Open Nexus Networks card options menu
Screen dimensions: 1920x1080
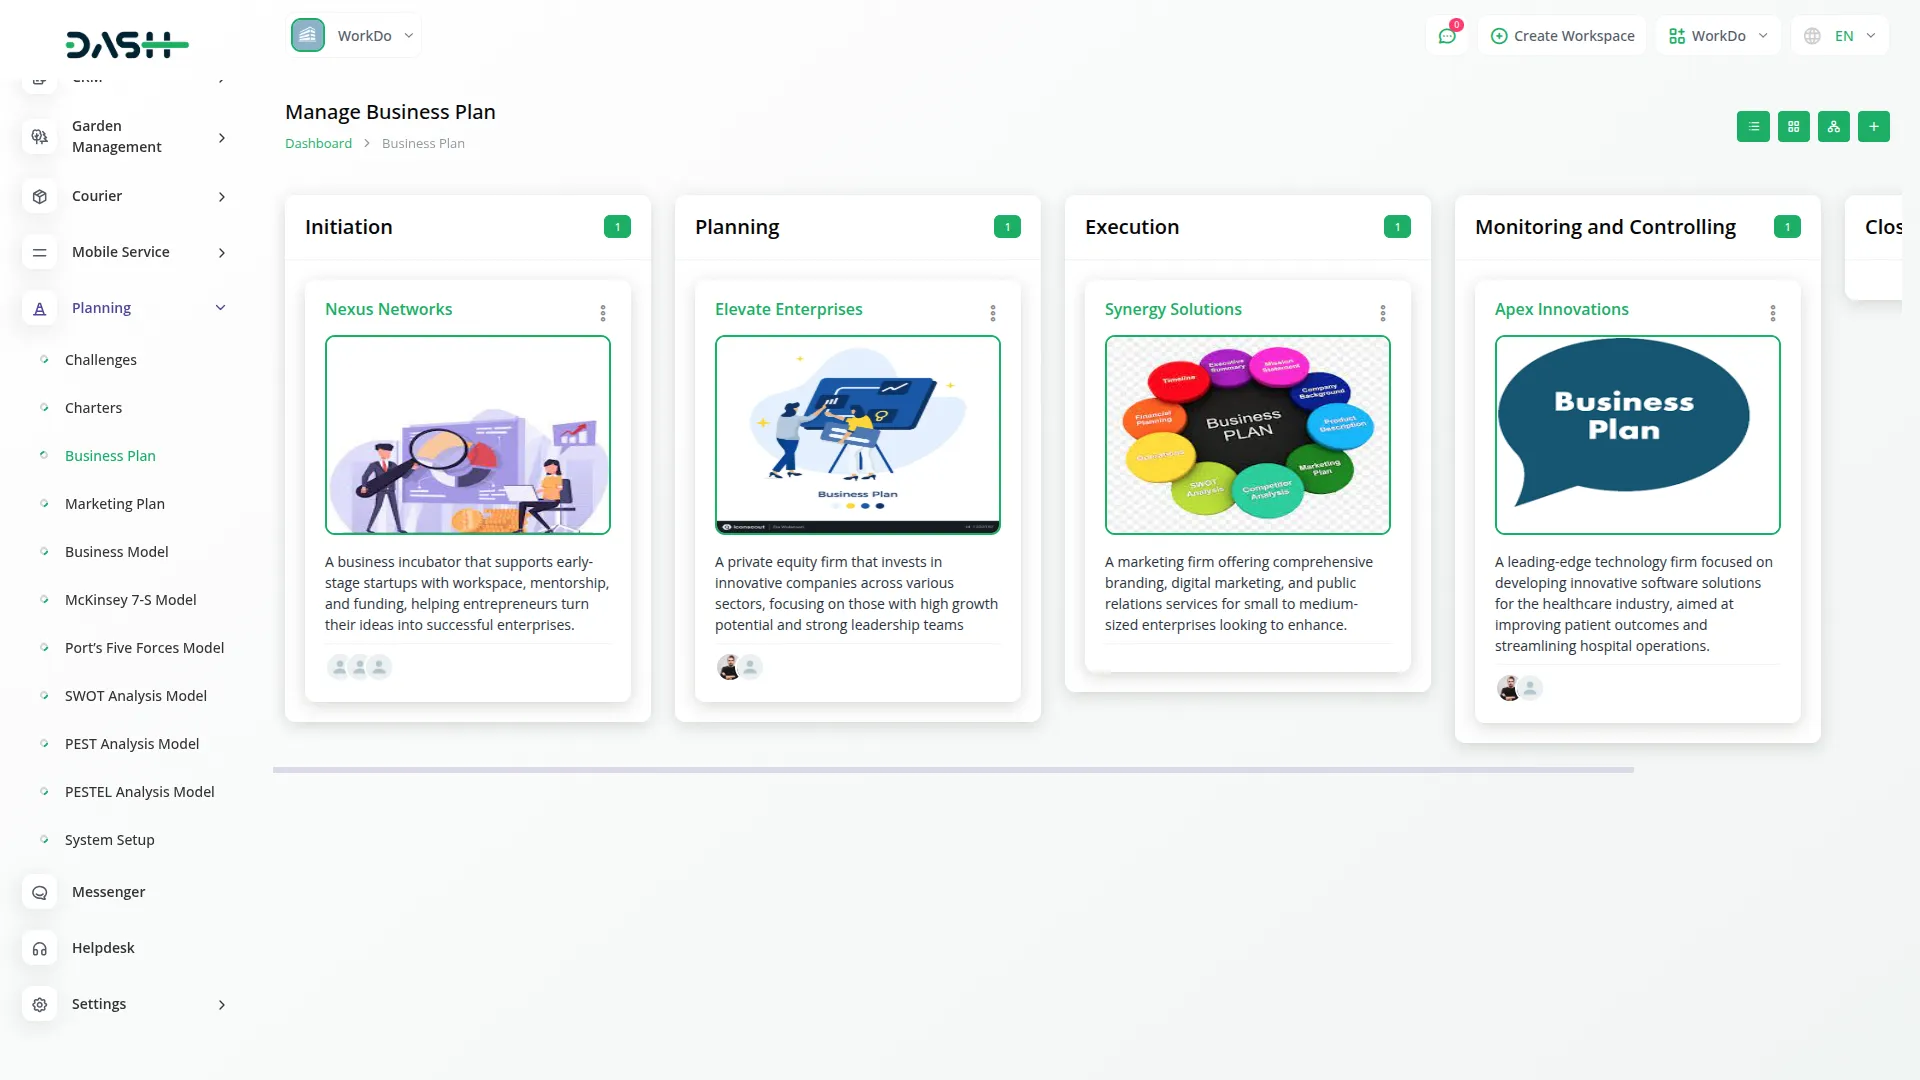click(603, 313)
